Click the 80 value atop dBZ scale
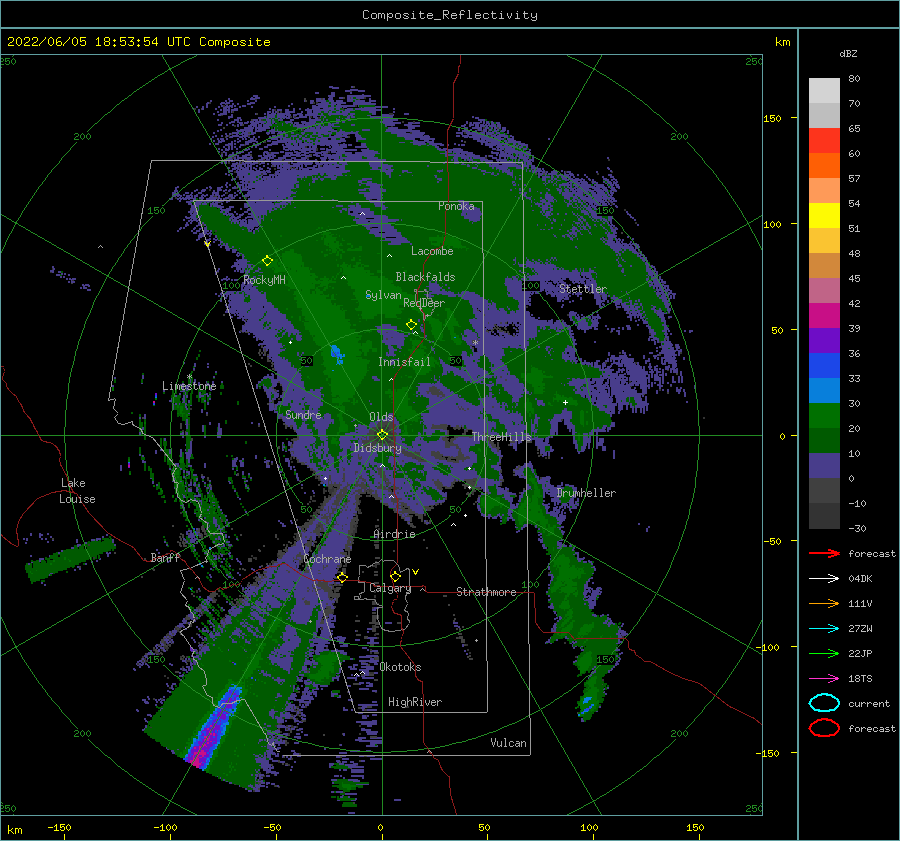The height and width of the screenshot is (841, 900). coord(854,78)
